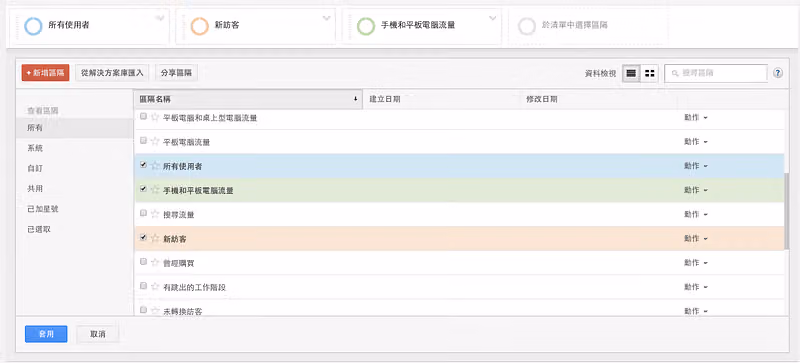Star the 所有使用者 segment row
800x363 pixels.
tap(155, 166)
